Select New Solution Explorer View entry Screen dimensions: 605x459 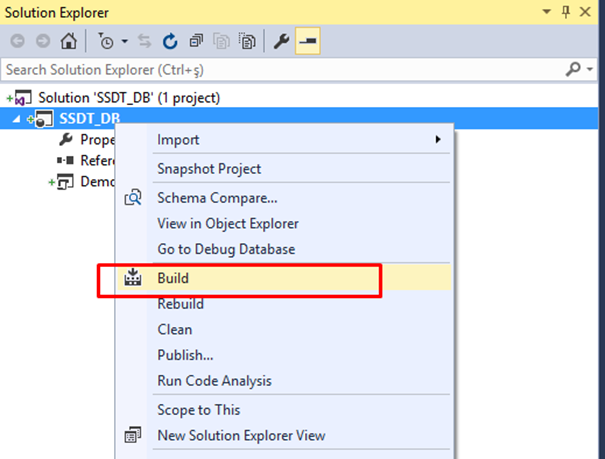click(284, 435)
